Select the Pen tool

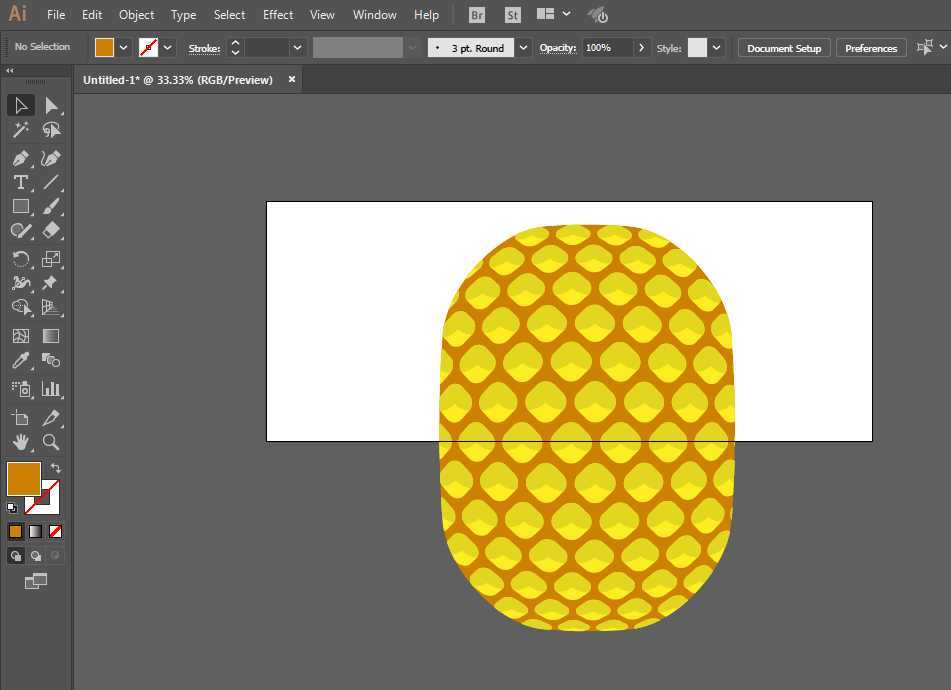(20, 158)
